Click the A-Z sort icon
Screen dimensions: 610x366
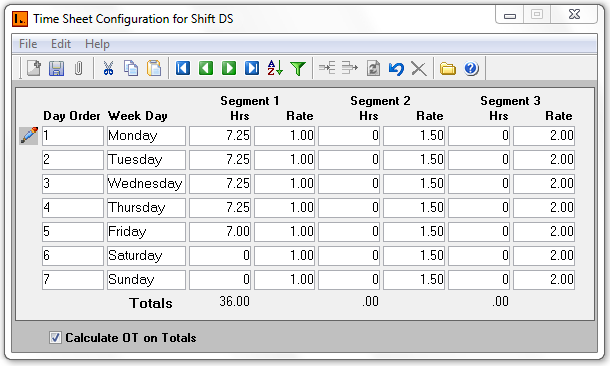click(275, 68)
